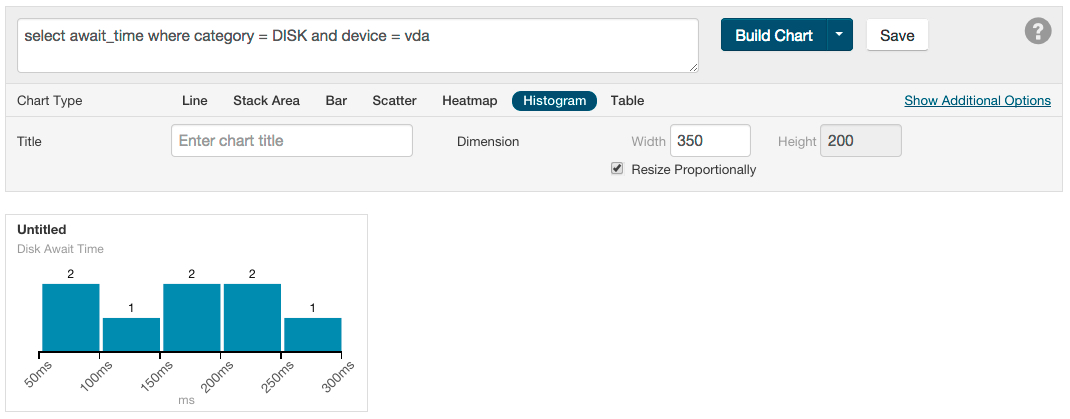The image size is (1070, 419).
Task: Click the Height dimension field
Action: (x=860, y=141)
